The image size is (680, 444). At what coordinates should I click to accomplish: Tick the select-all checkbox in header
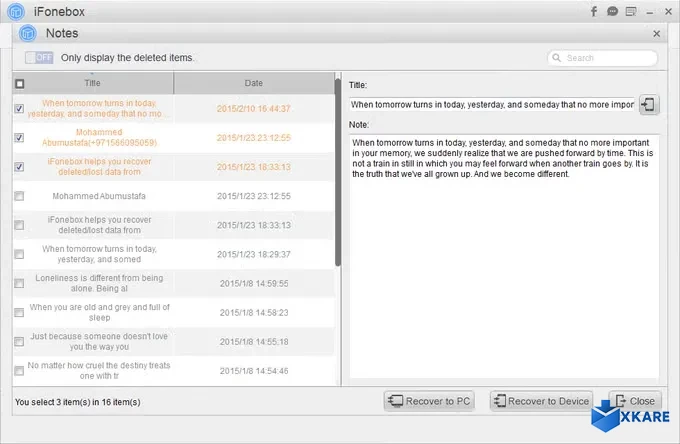tap(20, 83)
